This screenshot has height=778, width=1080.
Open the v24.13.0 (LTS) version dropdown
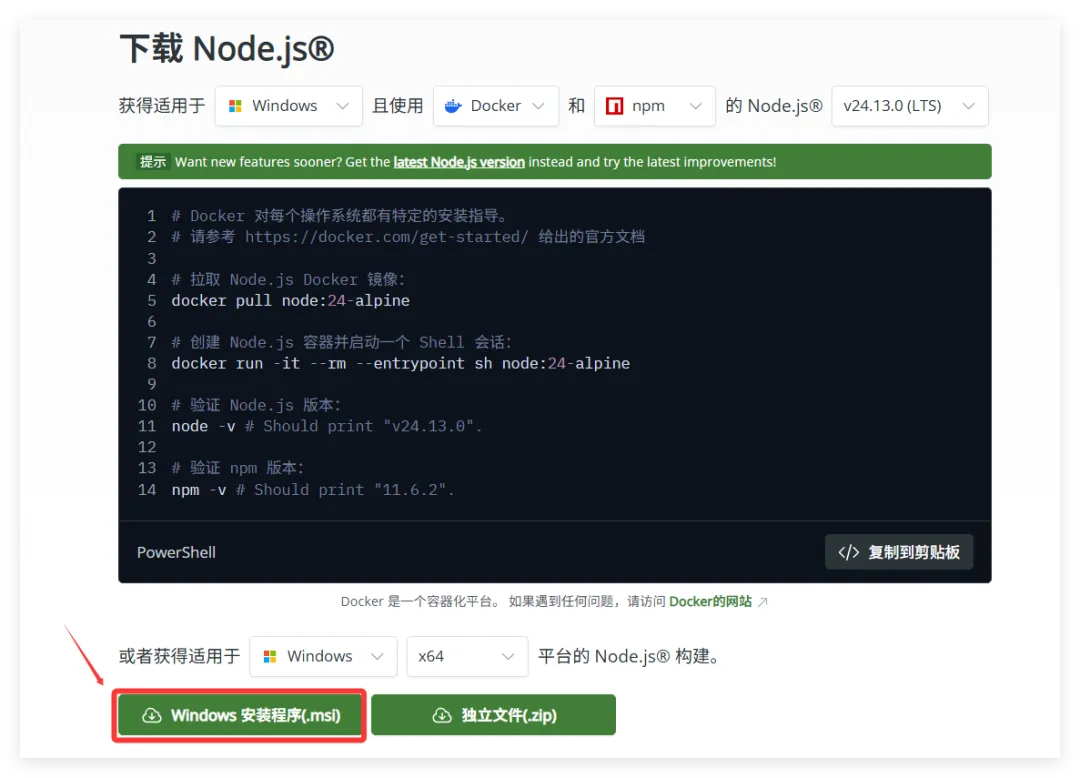pyautogui.click(x=910, y=106)
